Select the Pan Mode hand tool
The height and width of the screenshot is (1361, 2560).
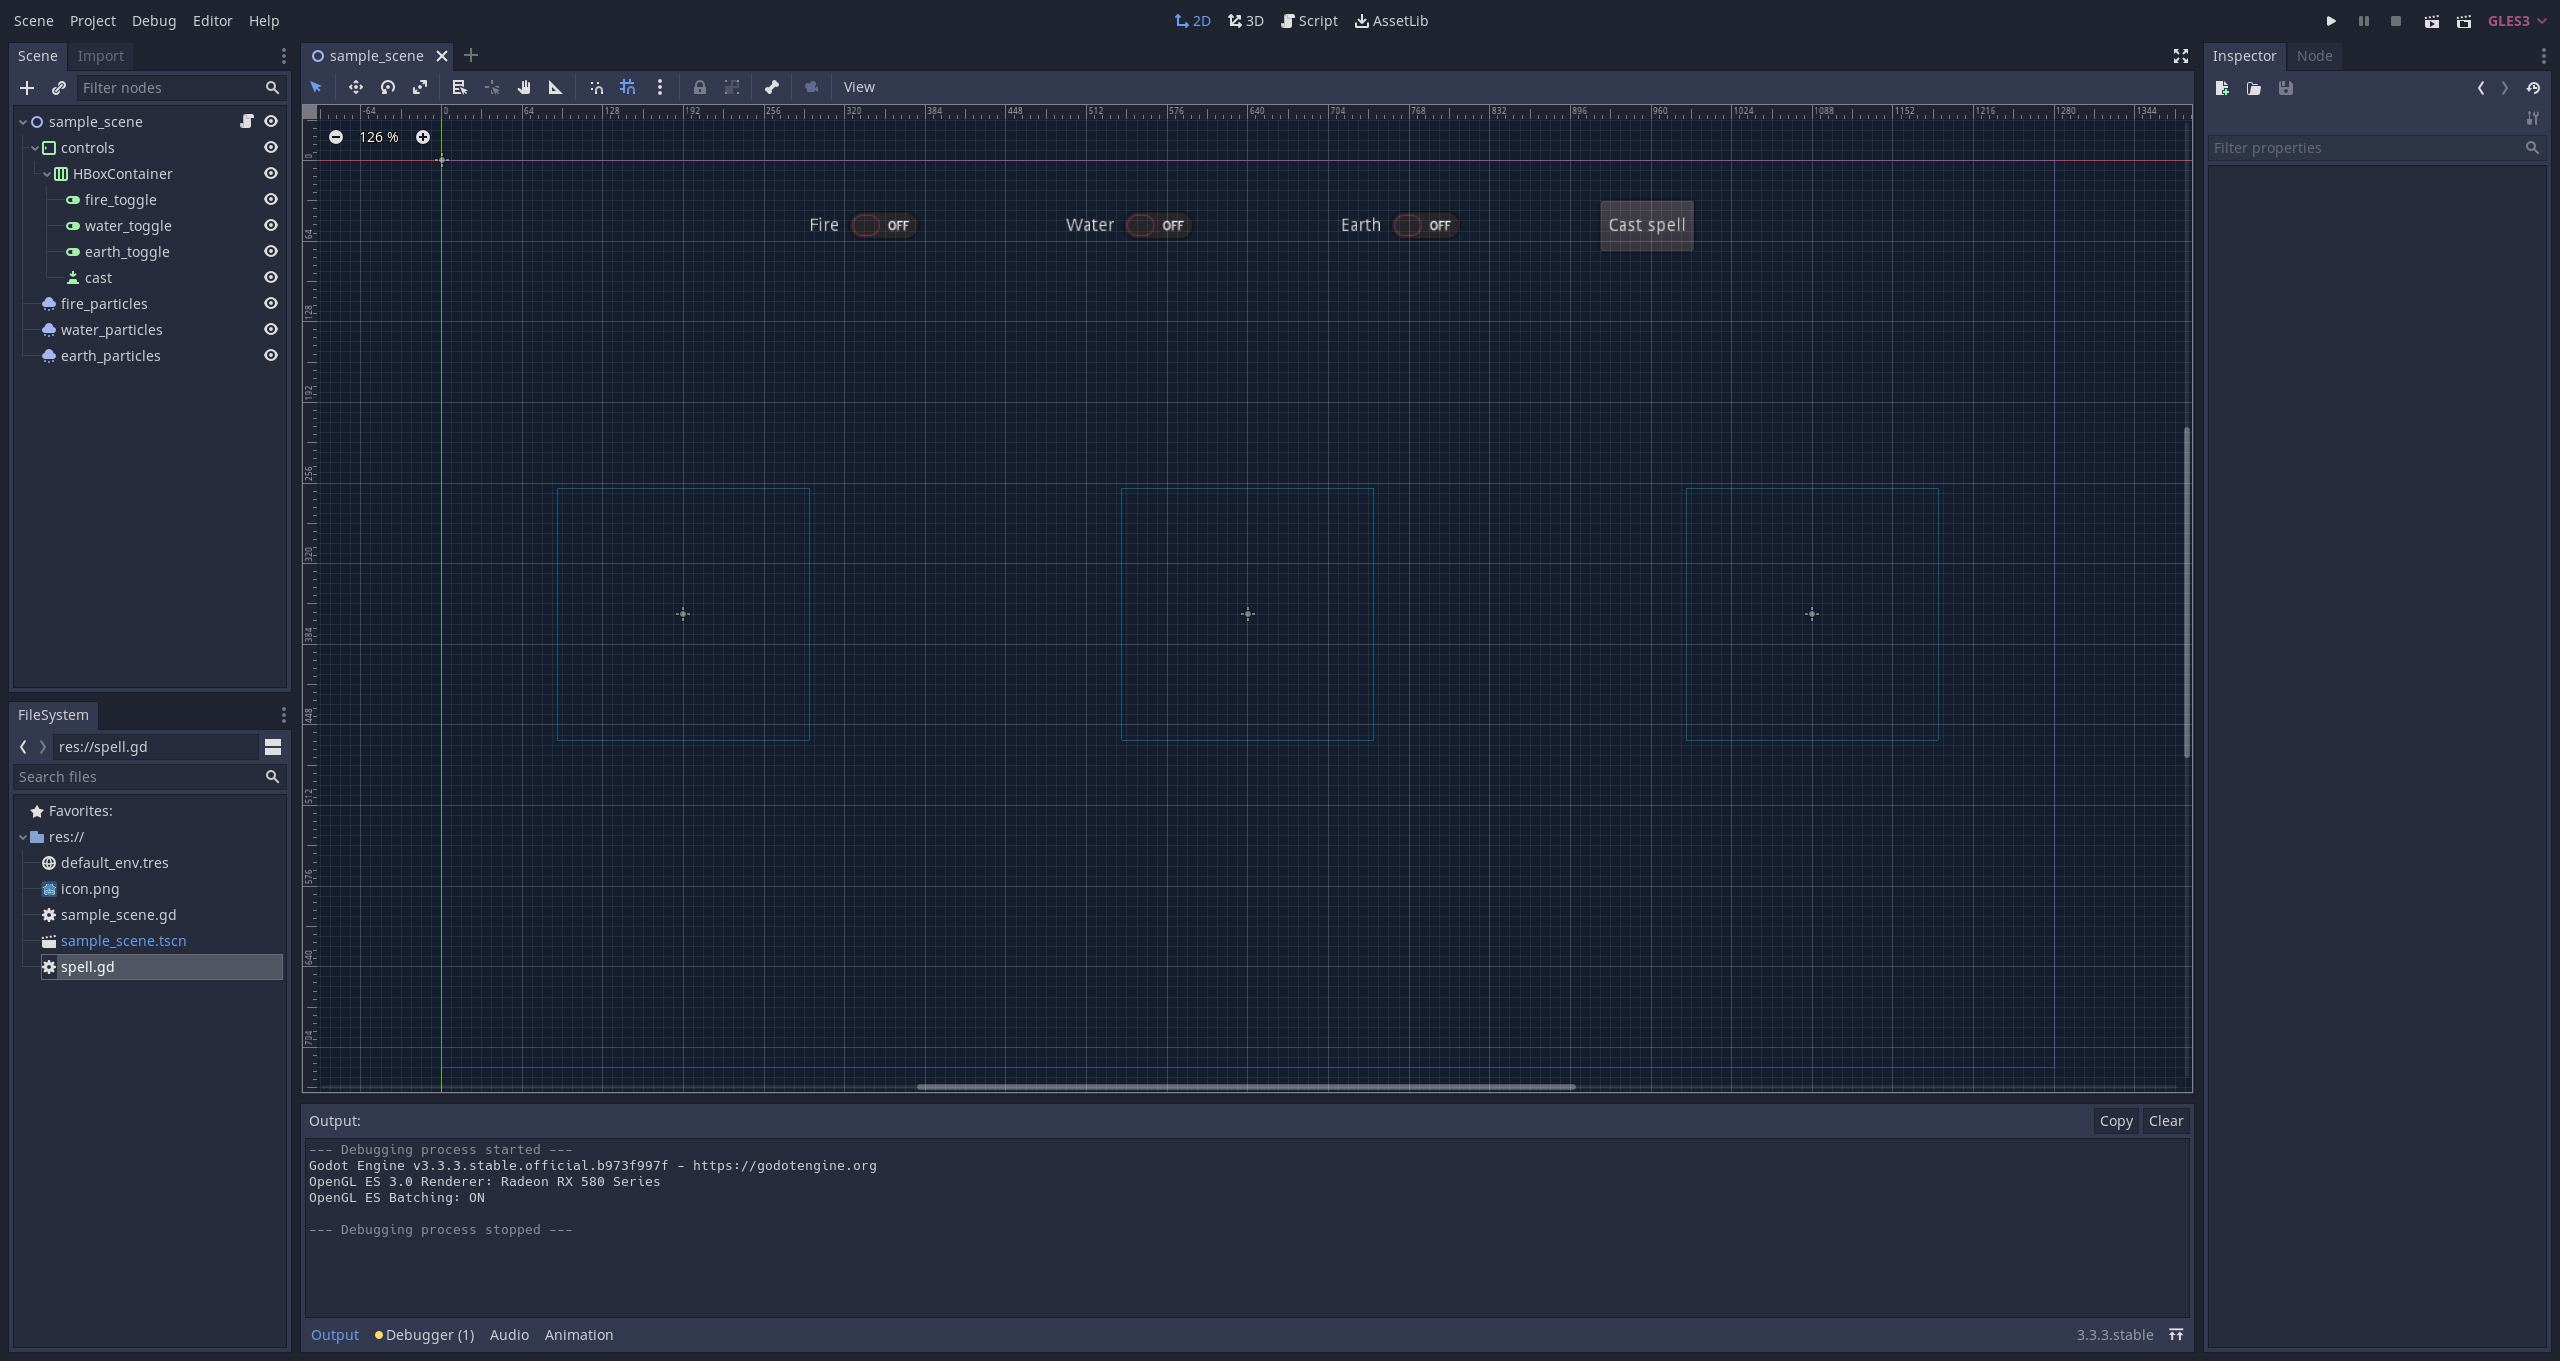[x=524, y=87]
